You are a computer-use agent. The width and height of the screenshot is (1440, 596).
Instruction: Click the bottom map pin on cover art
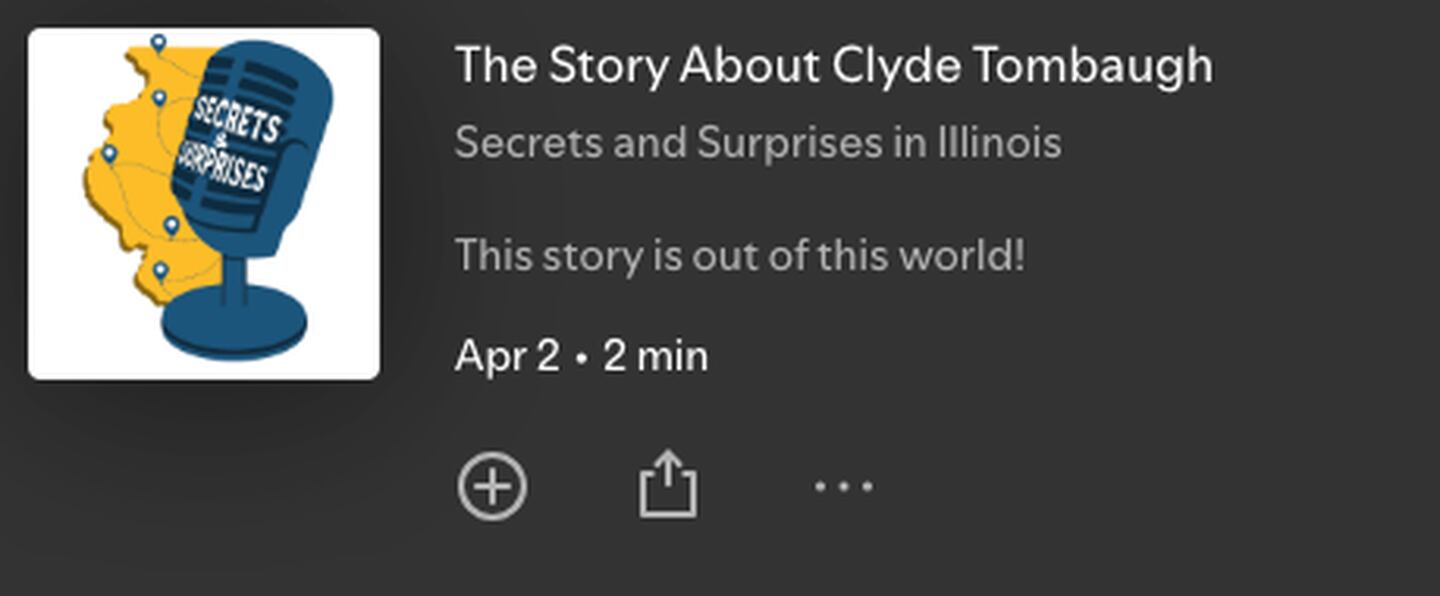pos(160,272)
